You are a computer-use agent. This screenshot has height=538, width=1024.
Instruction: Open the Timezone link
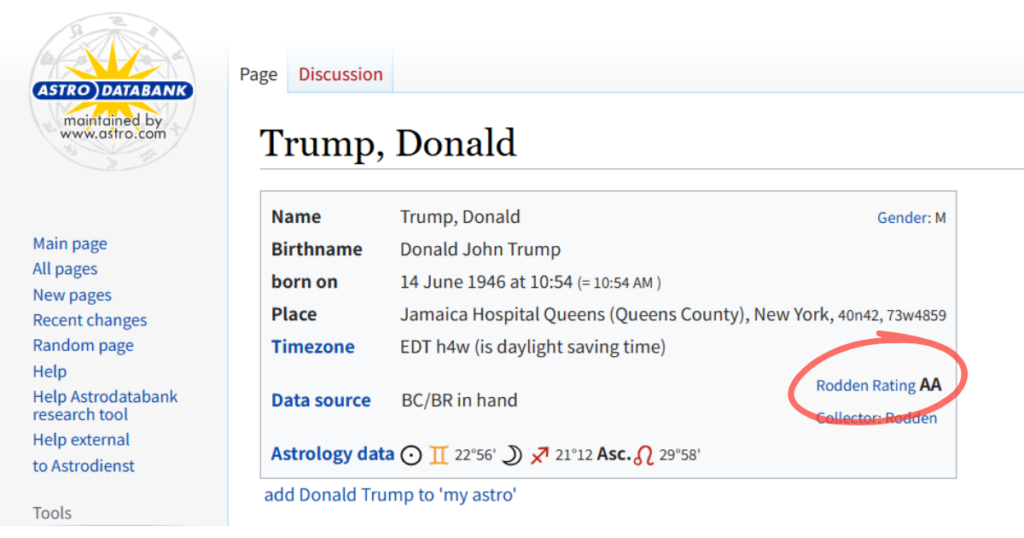click(x=313, y=347)
